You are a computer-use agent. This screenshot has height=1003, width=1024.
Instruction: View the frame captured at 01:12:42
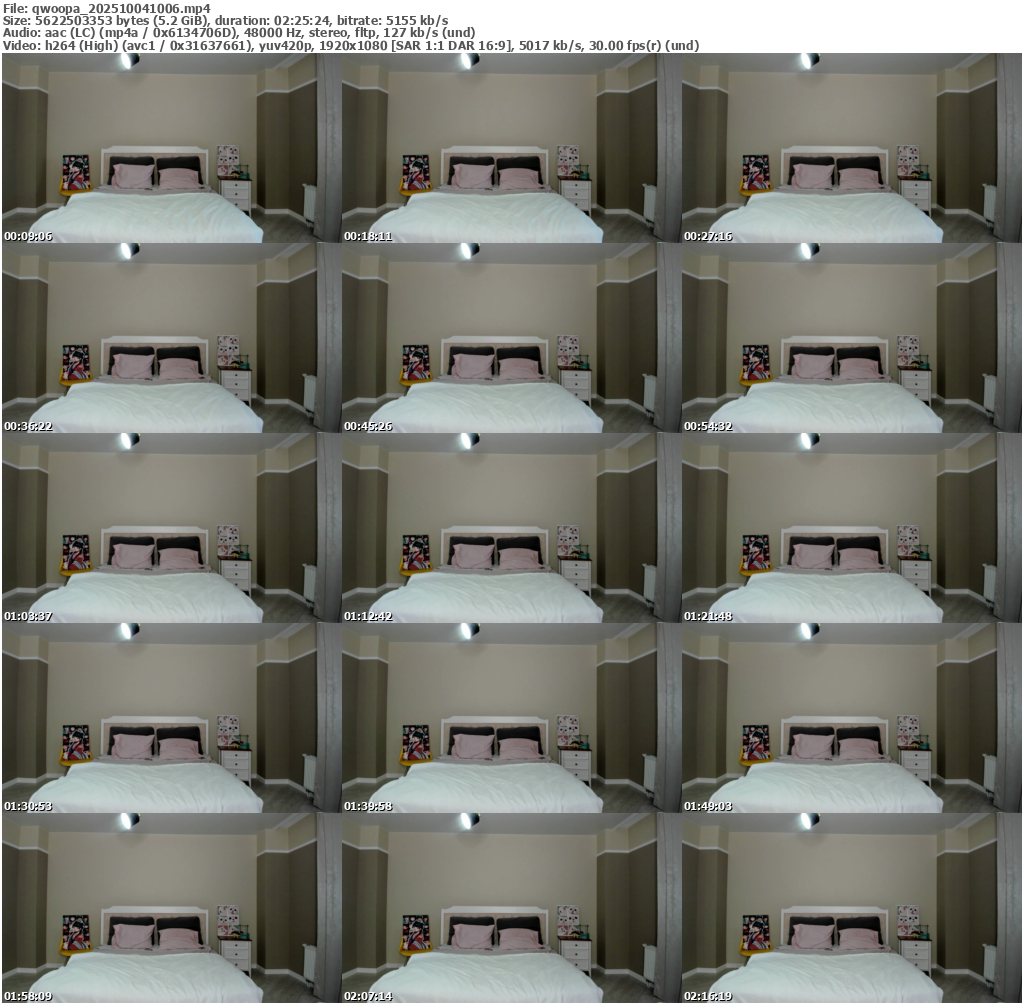click(x=511, y=528)
